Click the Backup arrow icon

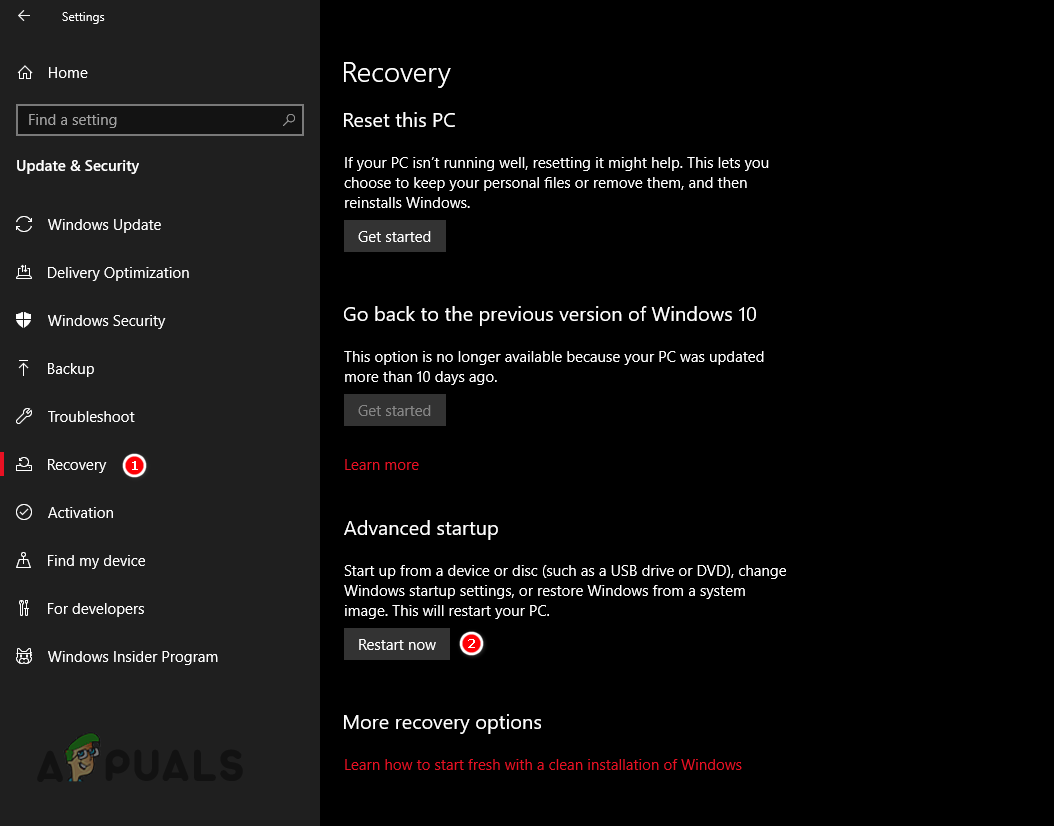point(25,369)
